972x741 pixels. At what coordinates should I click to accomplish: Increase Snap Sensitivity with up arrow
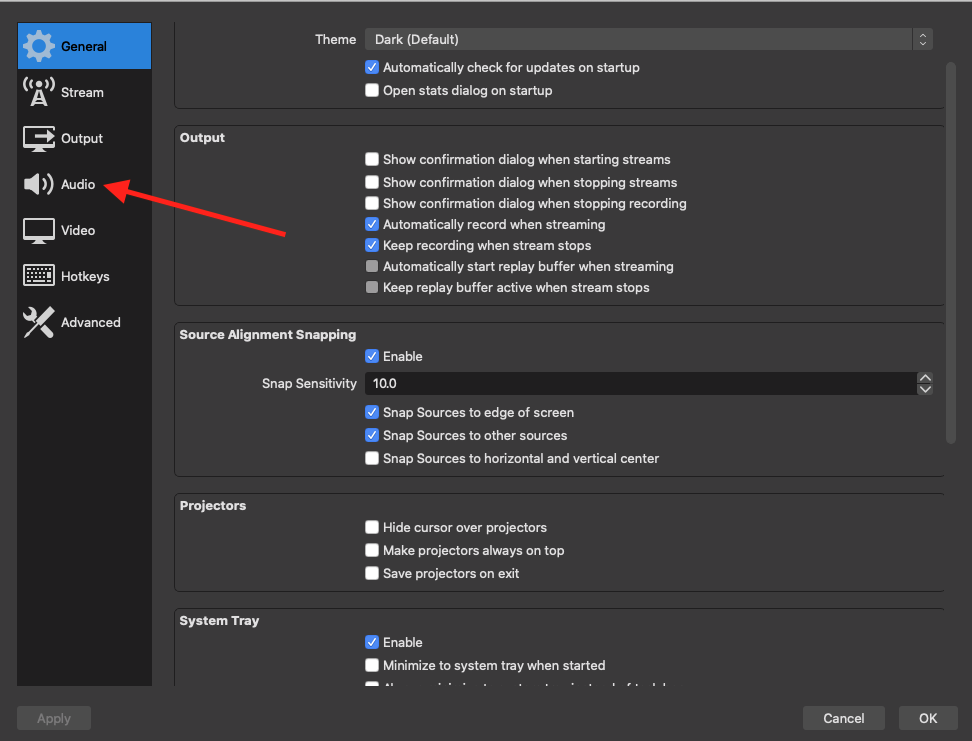(925, 378)
